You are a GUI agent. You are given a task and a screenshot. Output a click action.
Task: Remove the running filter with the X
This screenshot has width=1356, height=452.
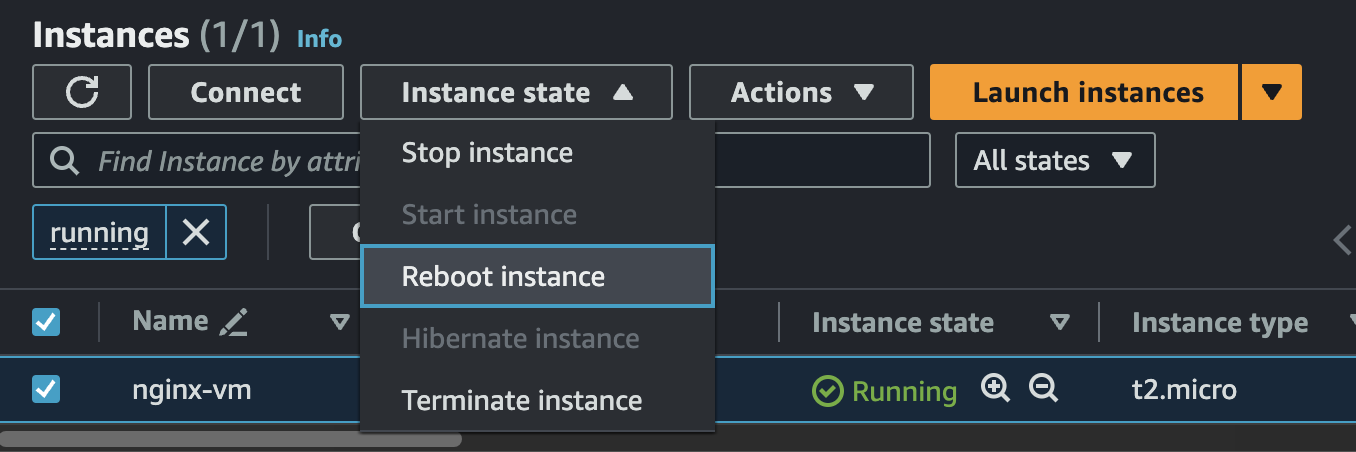[x=196, y=233]
